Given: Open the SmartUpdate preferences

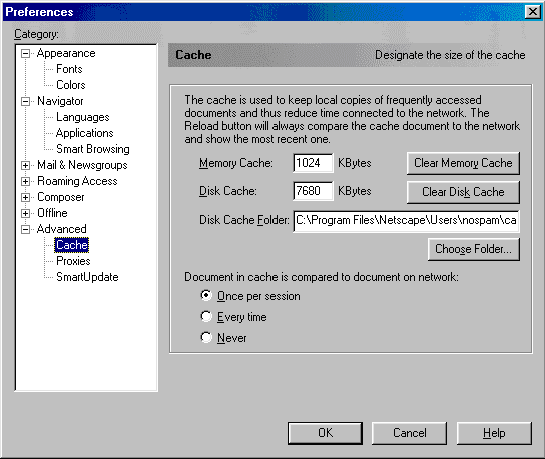Looking at the screenshot, I should 87,277.
